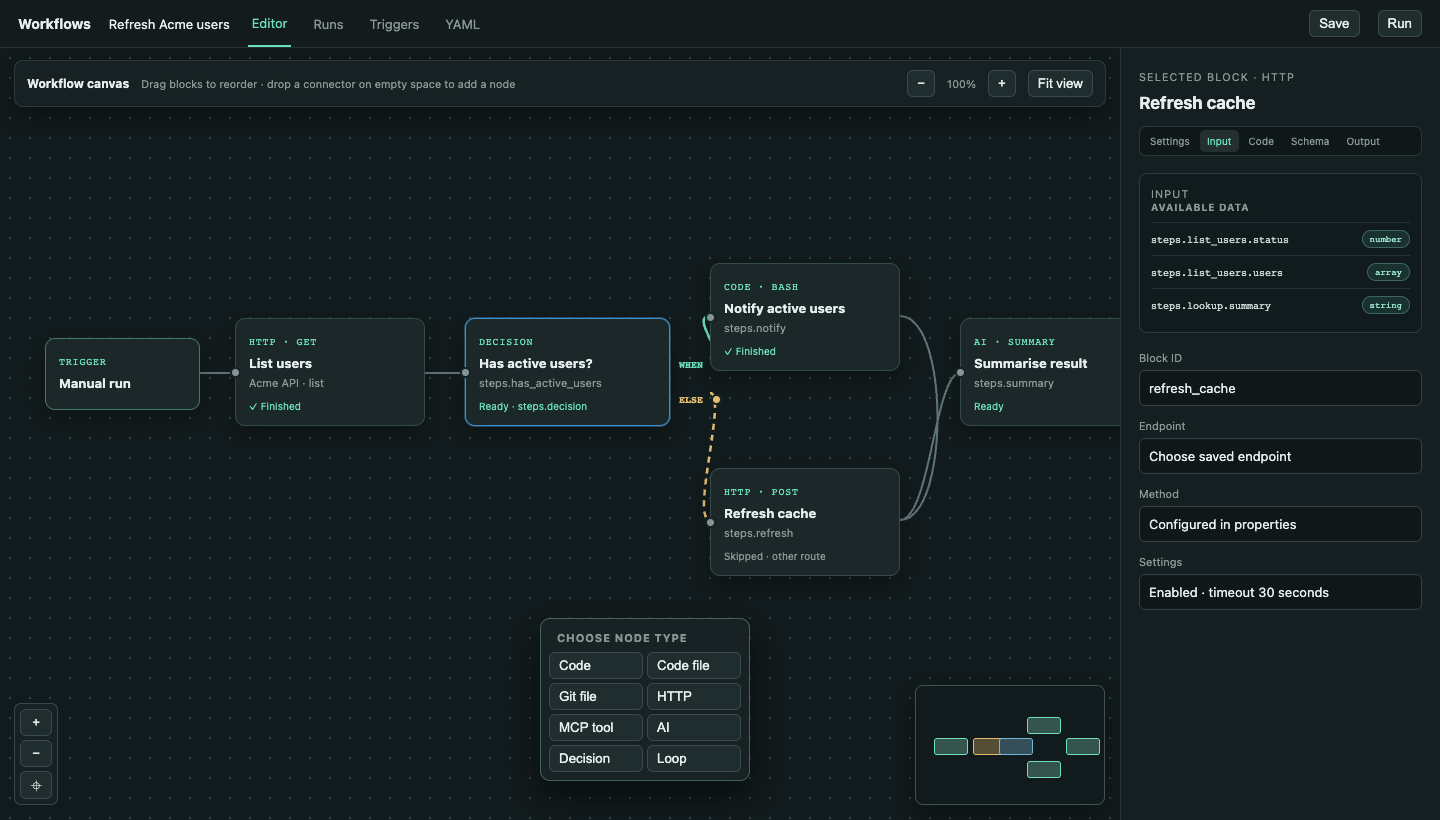Image resolution: width=1440 pixels, height=820 pixels.
Task: Click the bottom-left zoom out minus control
Action: 36,753
